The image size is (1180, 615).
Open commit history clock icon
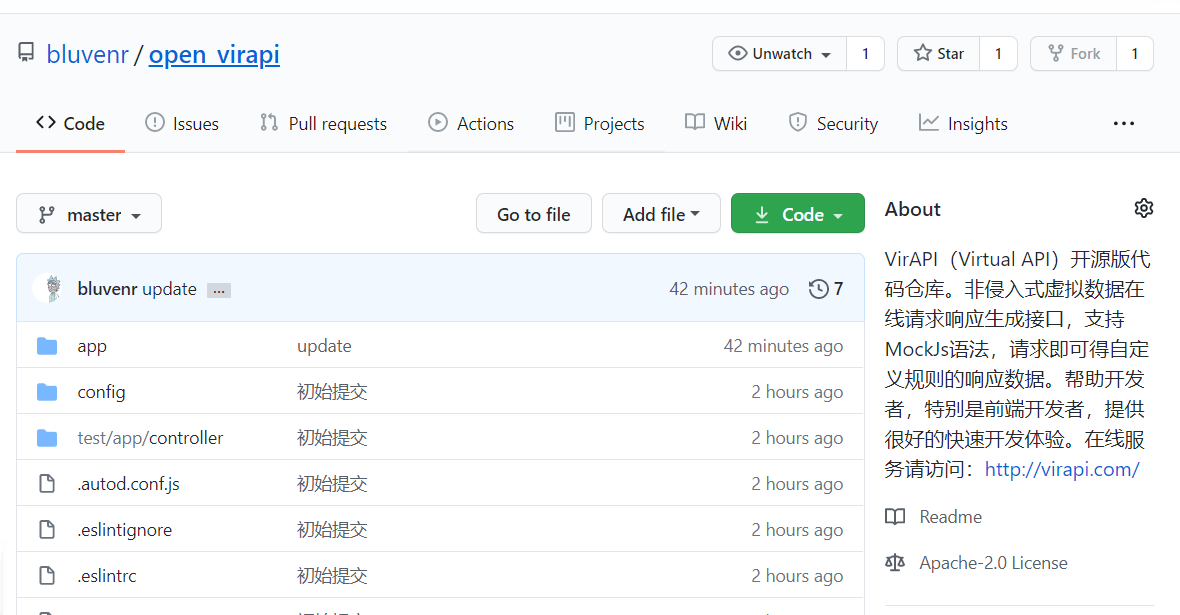(818, 288)
